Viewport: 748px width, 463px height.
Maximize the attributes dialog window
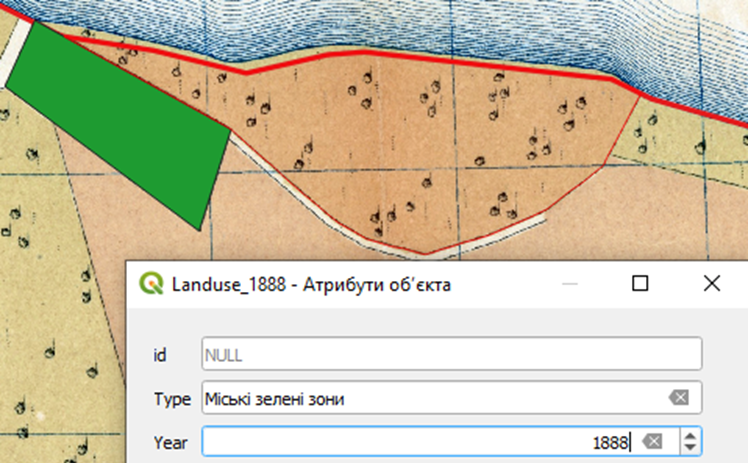pos(641,284)
